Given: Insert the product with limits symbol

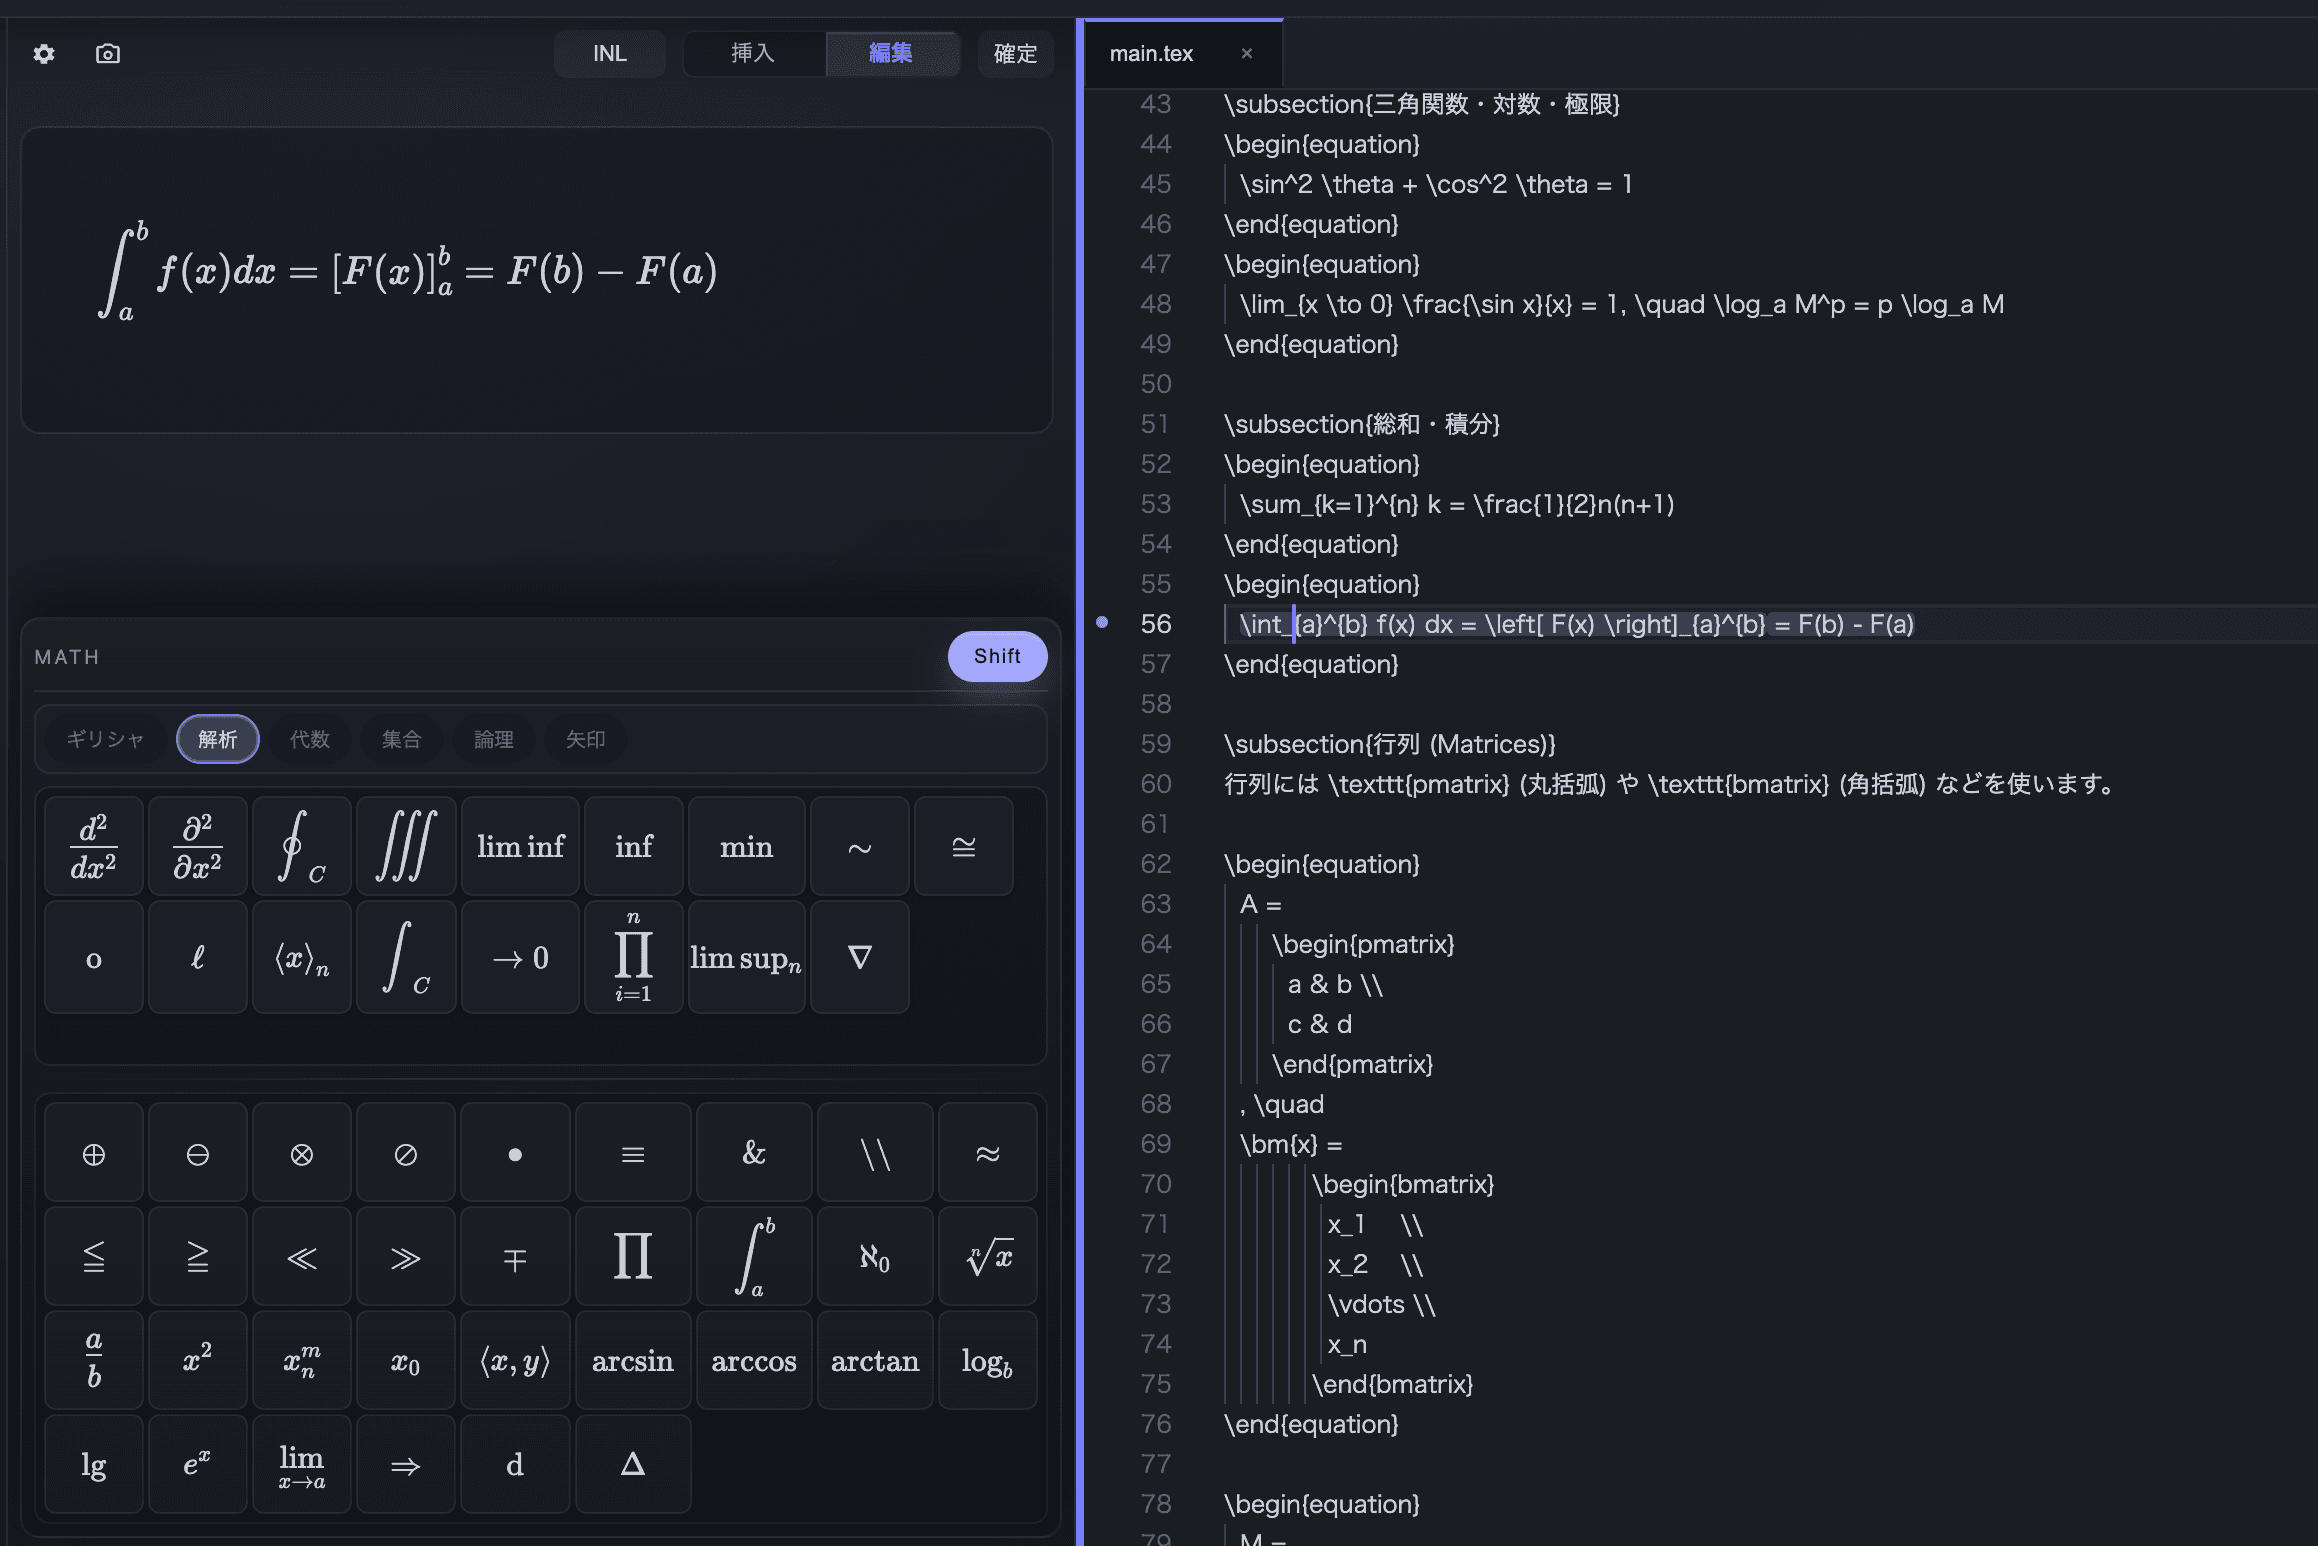Looking at the screenshot, I should pos(633,958).
